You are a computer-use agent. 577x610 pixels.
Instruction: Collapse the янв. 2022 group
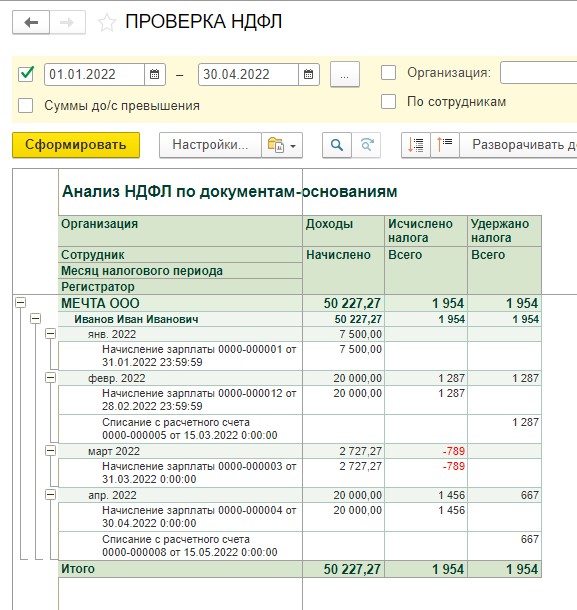point(51,333)
